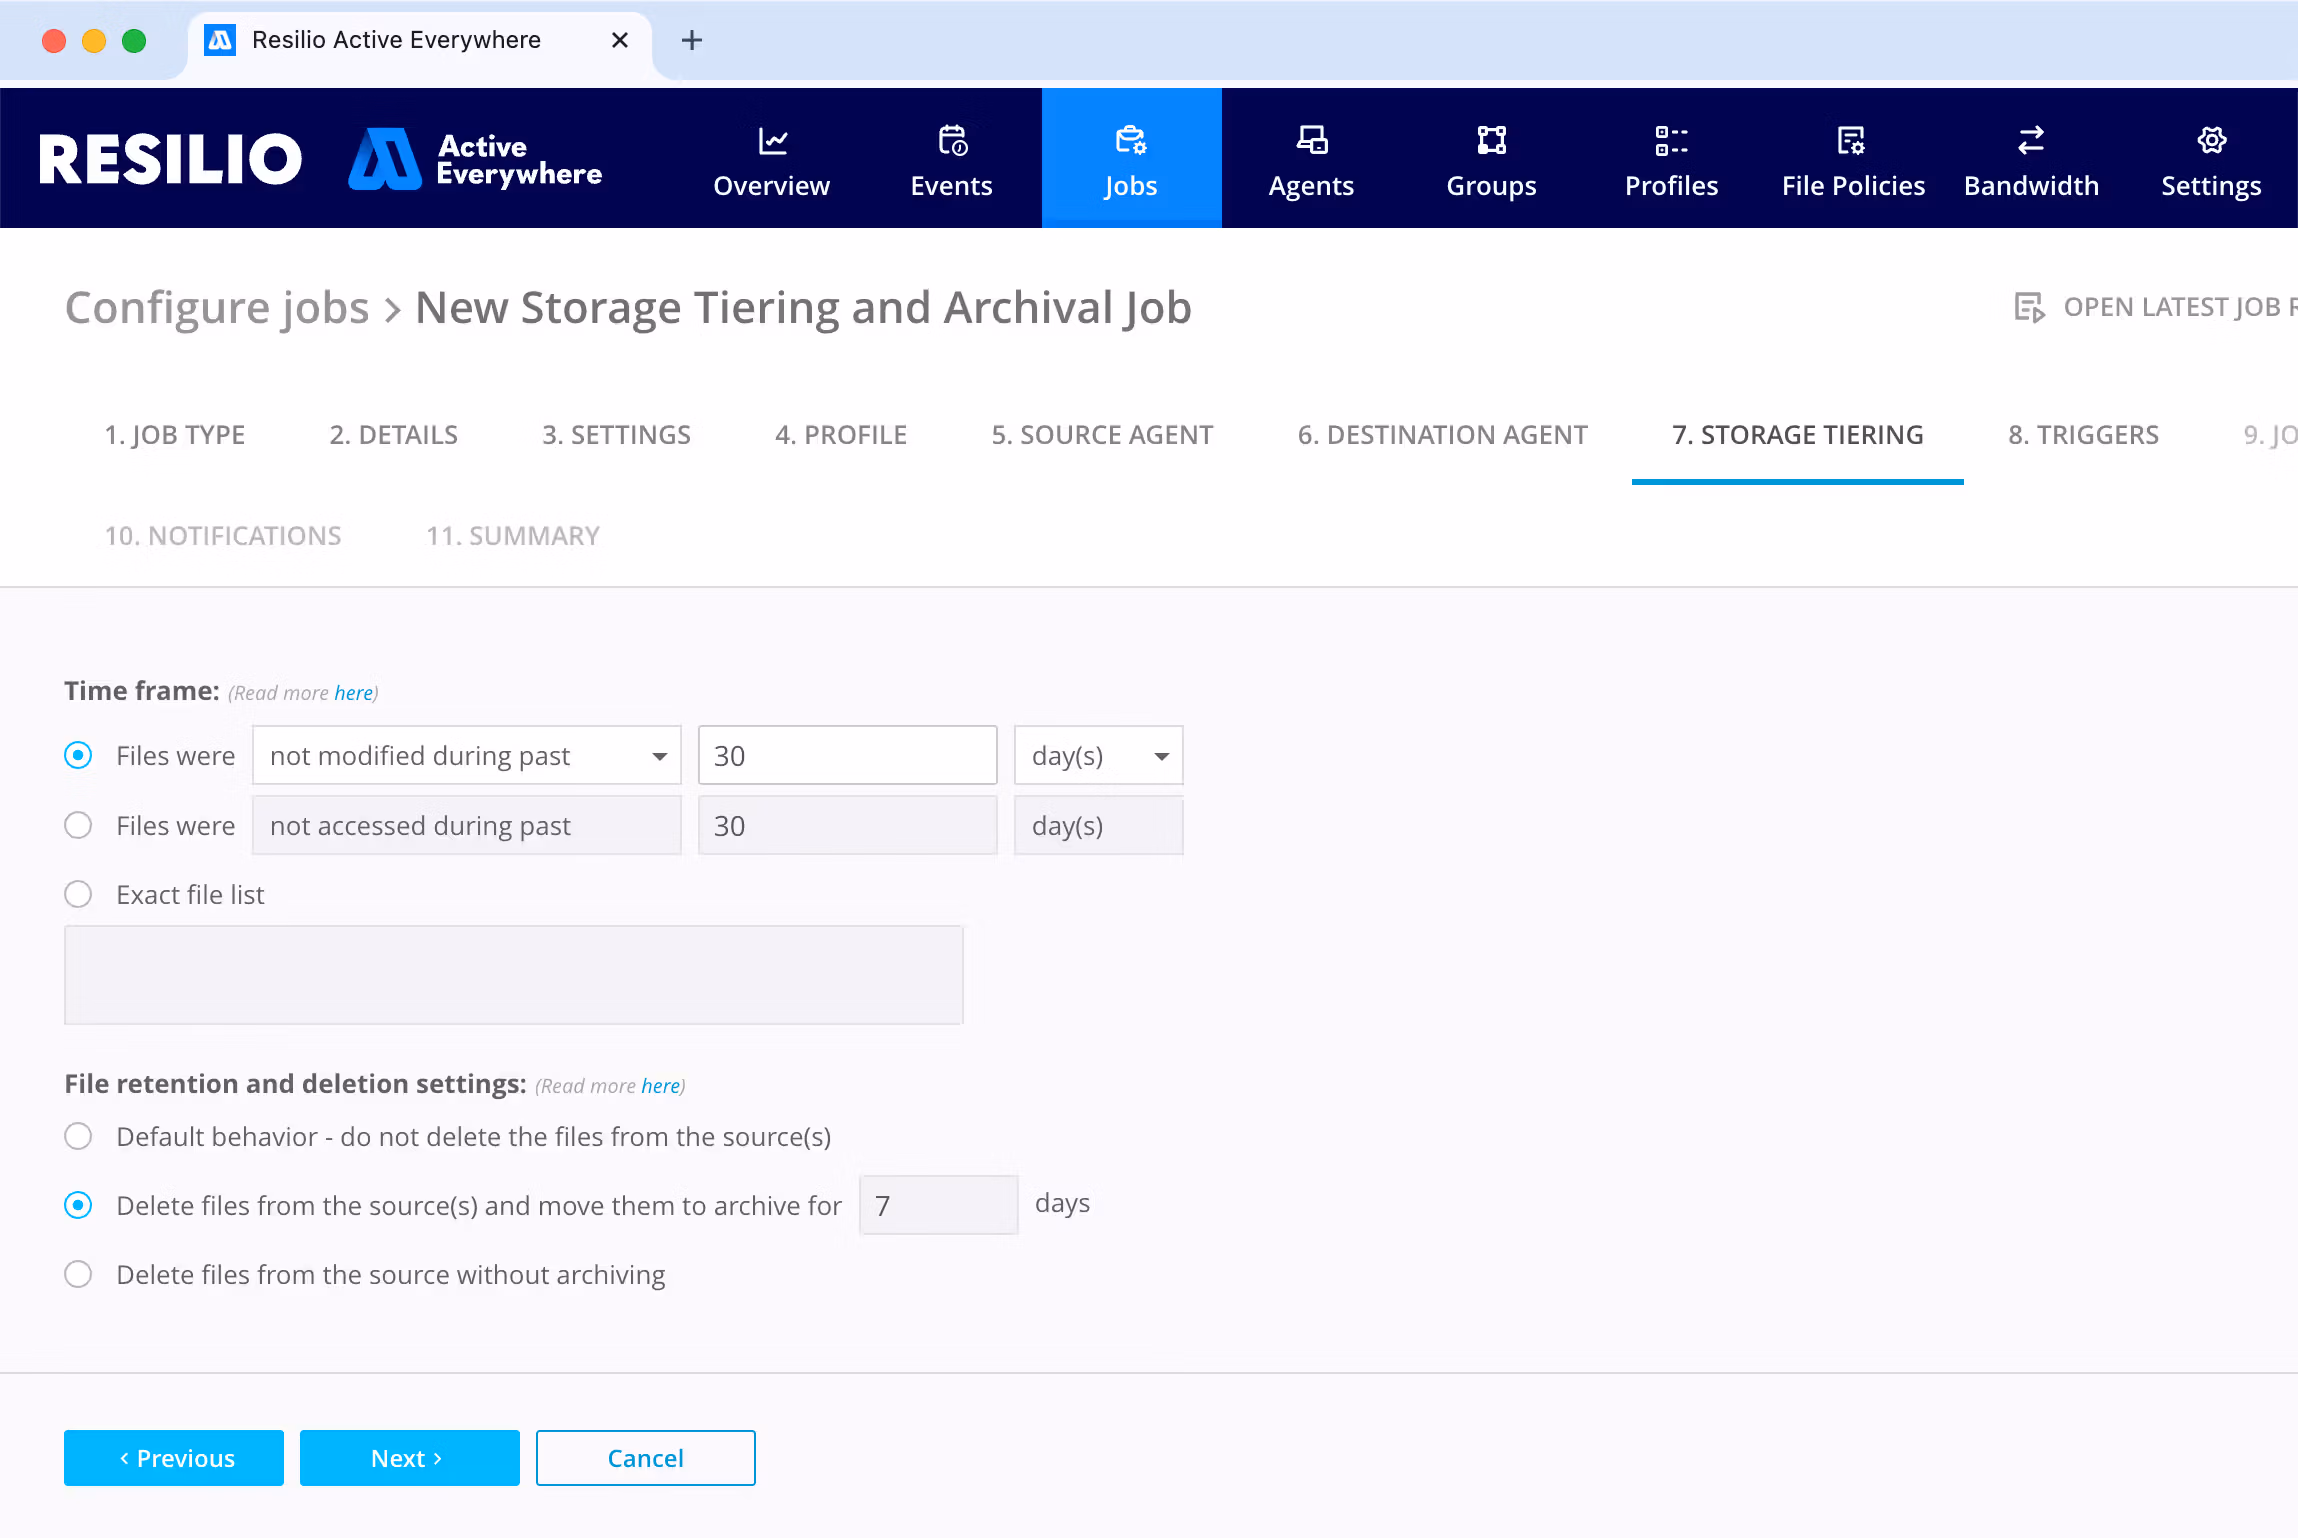The height and width of the screenshot is (1538, 2298).
Task: Open the Time frame here link
Action: coord(352,692)
